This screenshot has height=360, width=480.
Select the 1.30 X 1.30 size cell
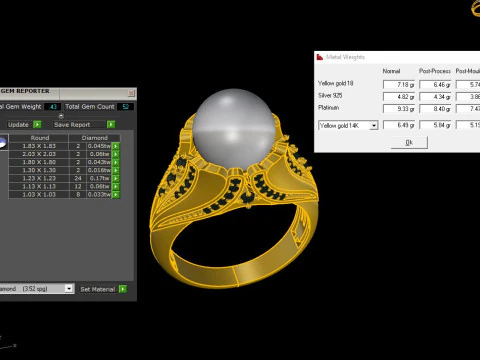[x=39, y=170]
